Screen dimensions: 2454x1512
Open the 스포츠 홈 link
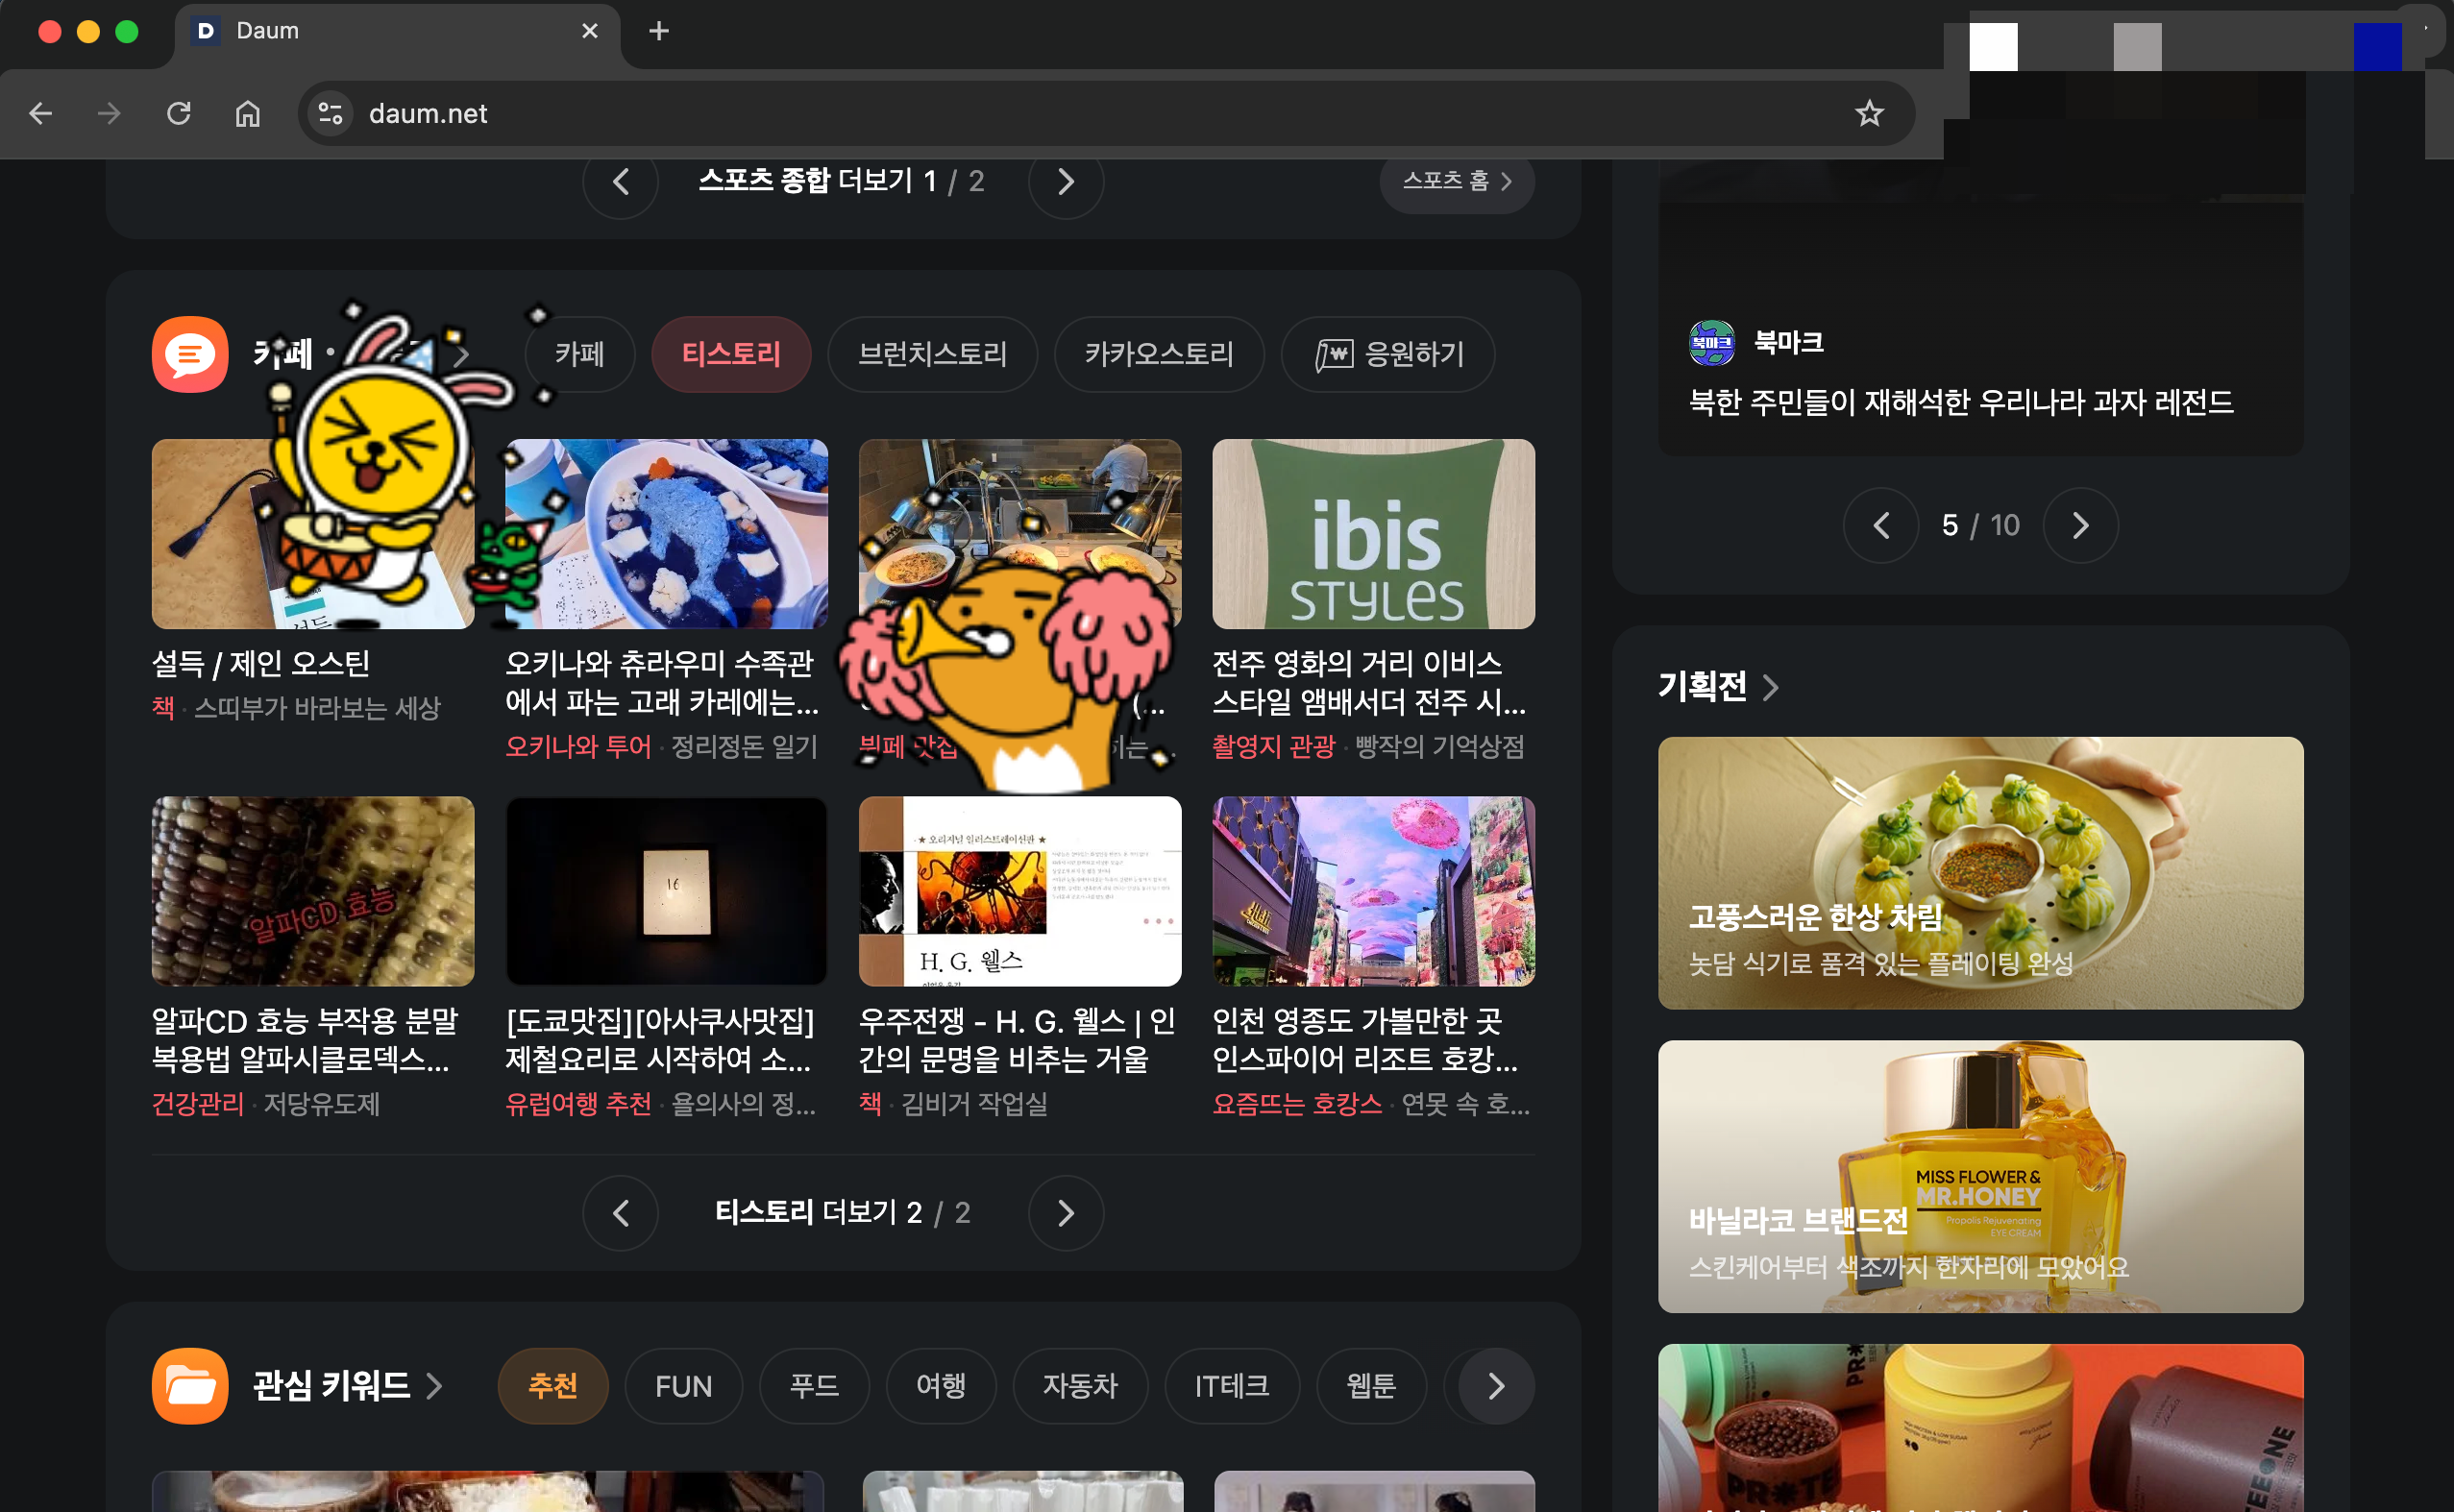pos(1456,181)
